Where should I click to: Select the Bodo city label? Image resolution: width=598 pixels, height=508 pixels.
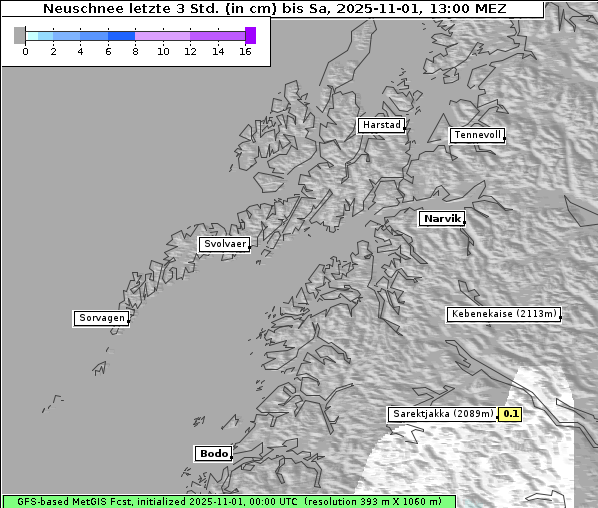pos(213,454)
